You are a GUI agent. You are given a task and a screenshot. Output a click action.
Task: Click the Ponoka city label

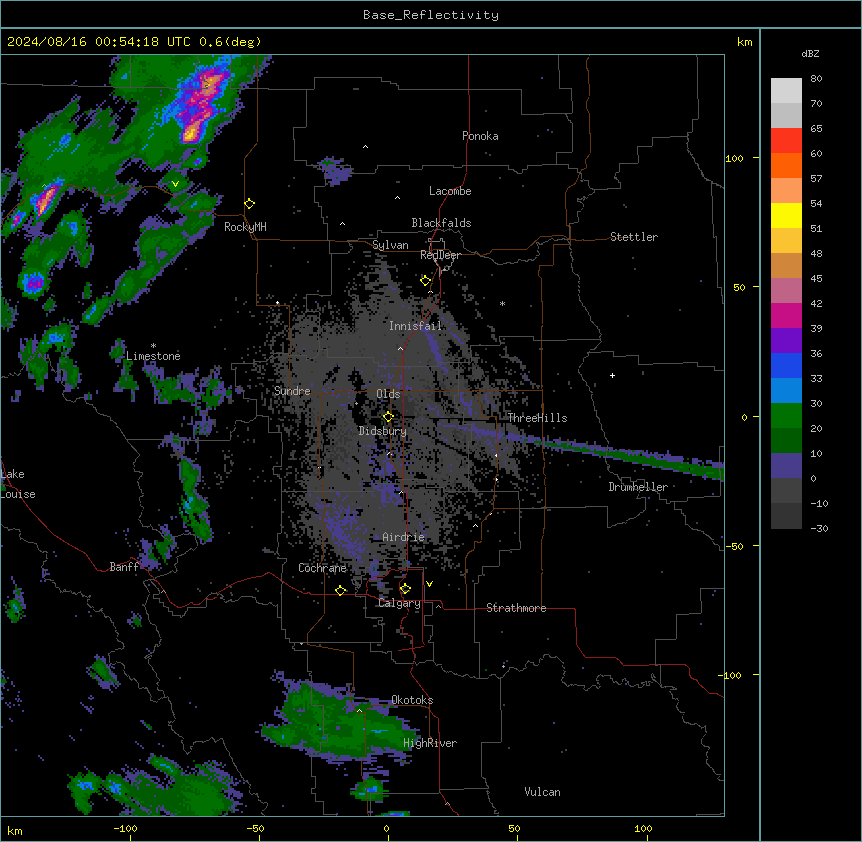480,136
